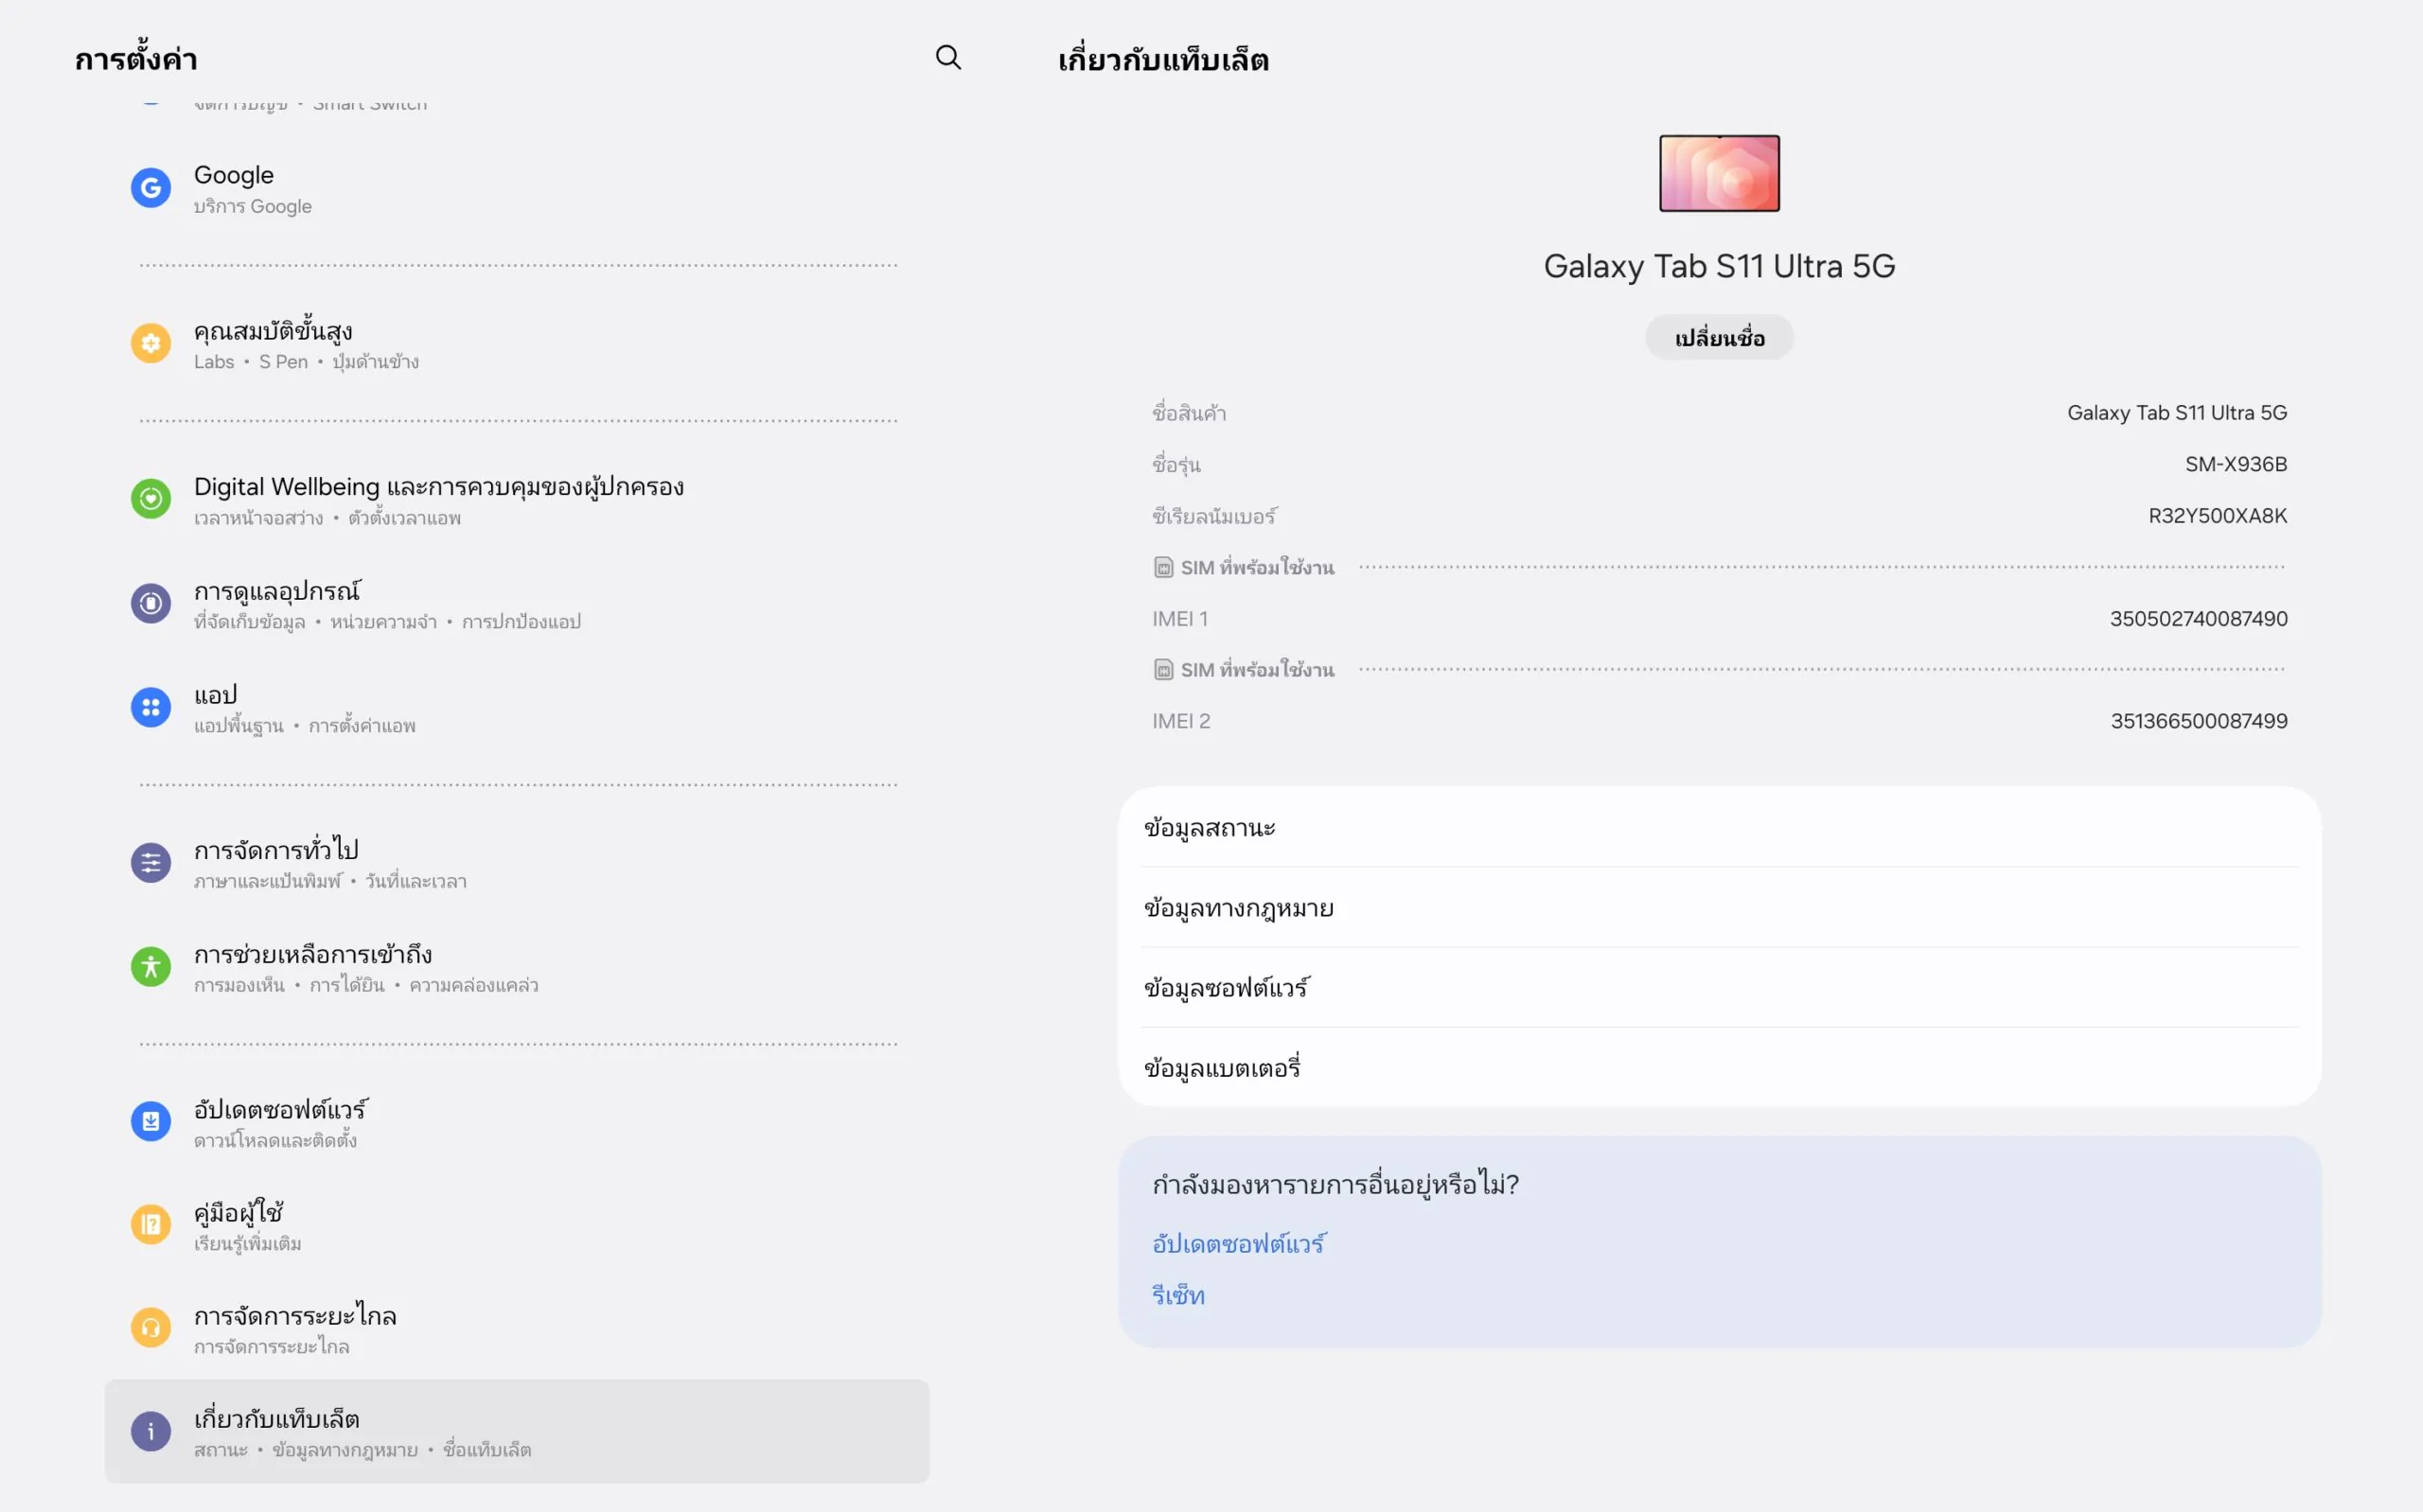Open การช่วยเหลือการเข้าถึง accessibility row

pos(517,967)
